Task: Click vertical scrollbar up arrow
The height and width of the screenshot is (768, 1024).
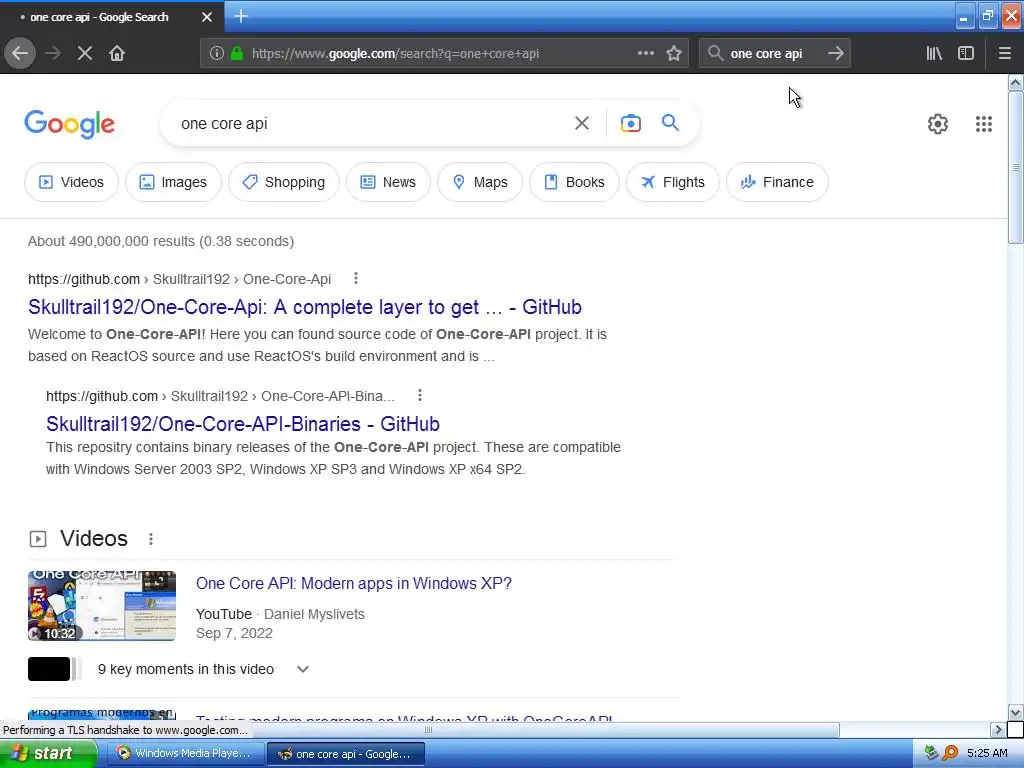Action: point(1015,82)
